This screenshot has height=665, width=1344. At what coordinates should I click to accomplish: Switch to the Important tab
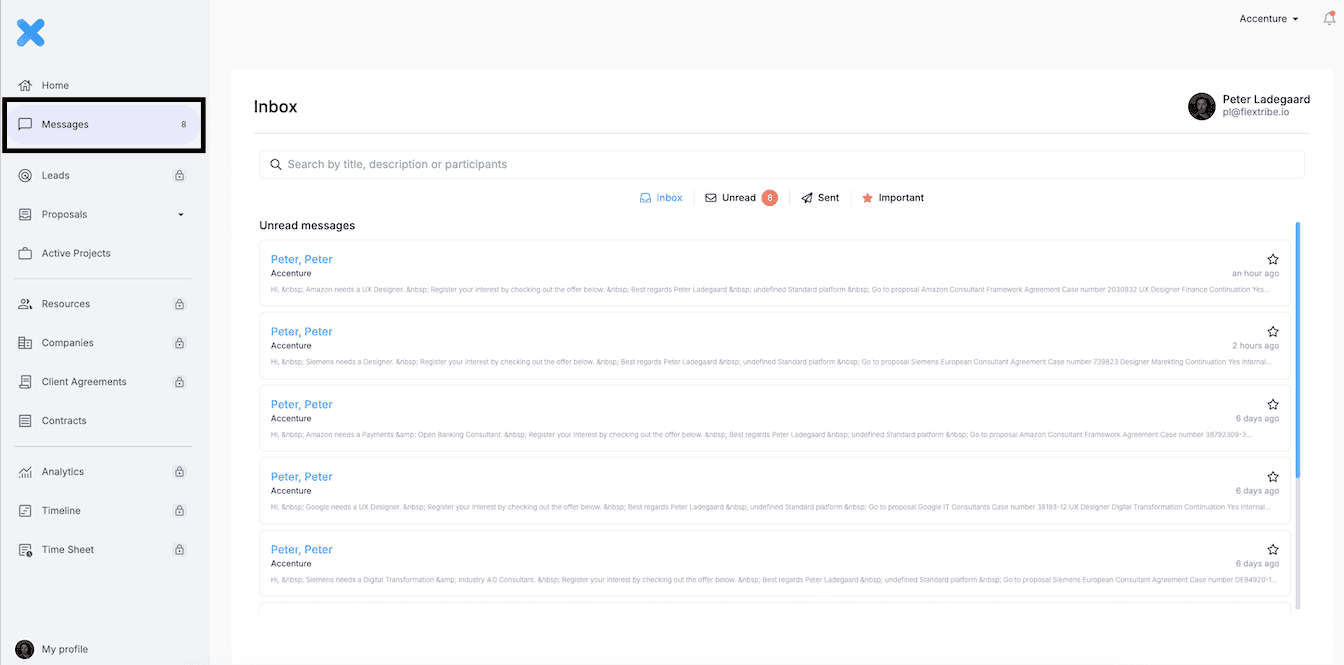(893, 198)
